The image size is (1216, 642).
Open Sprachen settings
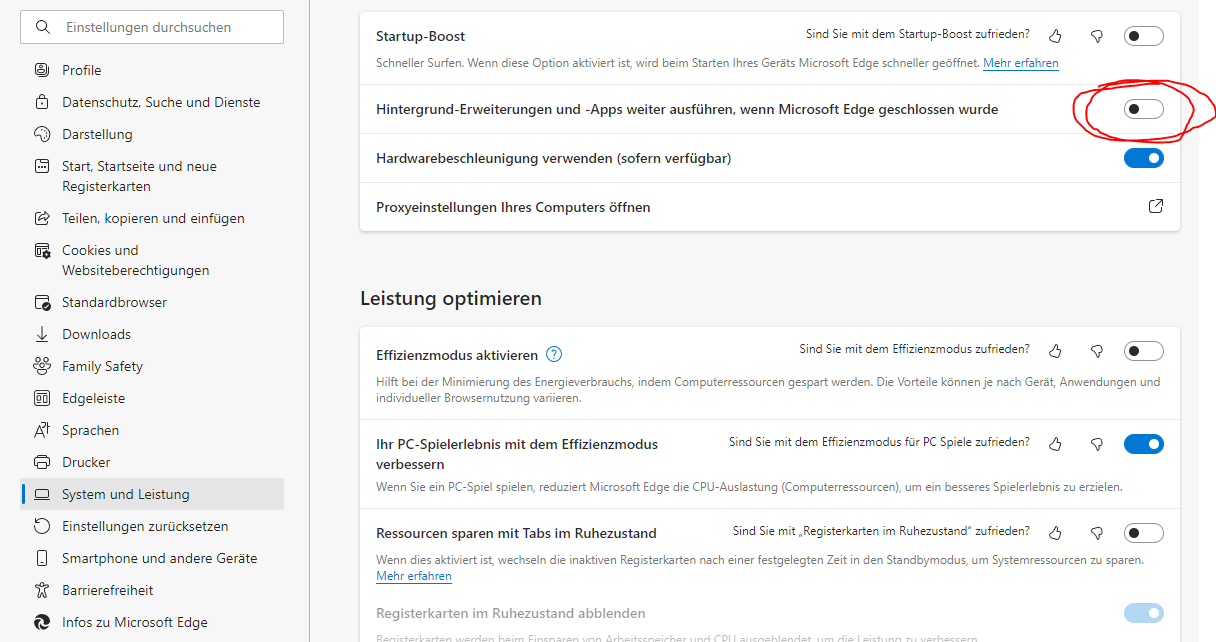pos(152,430)
